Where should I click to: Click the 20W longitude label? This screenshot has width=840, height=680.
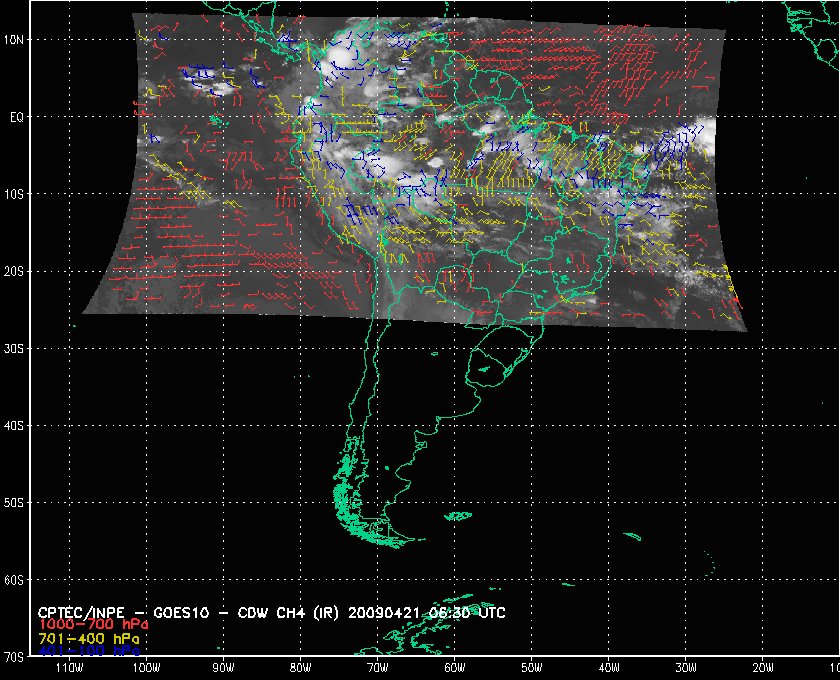coord(762,668)
